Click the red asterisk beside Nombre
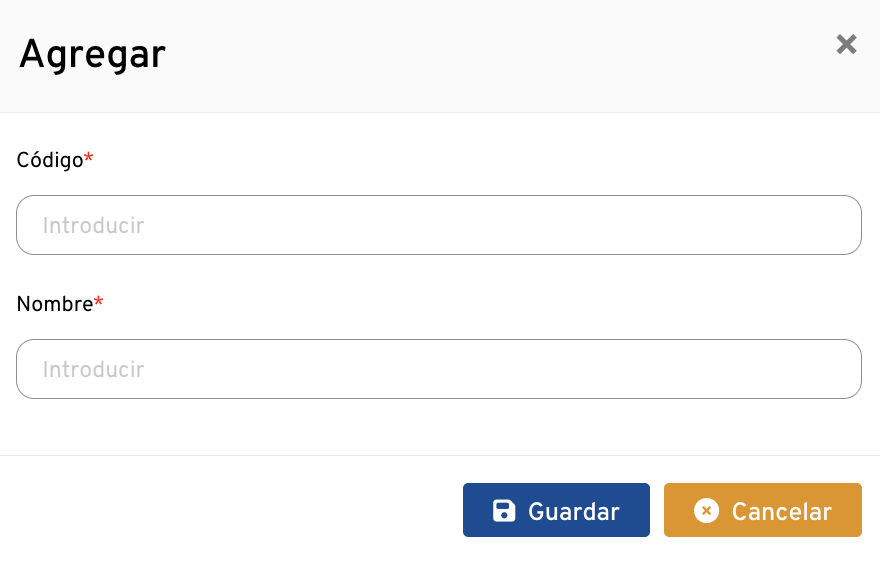The height and width of the screenshot is (562, 880). 99,303
